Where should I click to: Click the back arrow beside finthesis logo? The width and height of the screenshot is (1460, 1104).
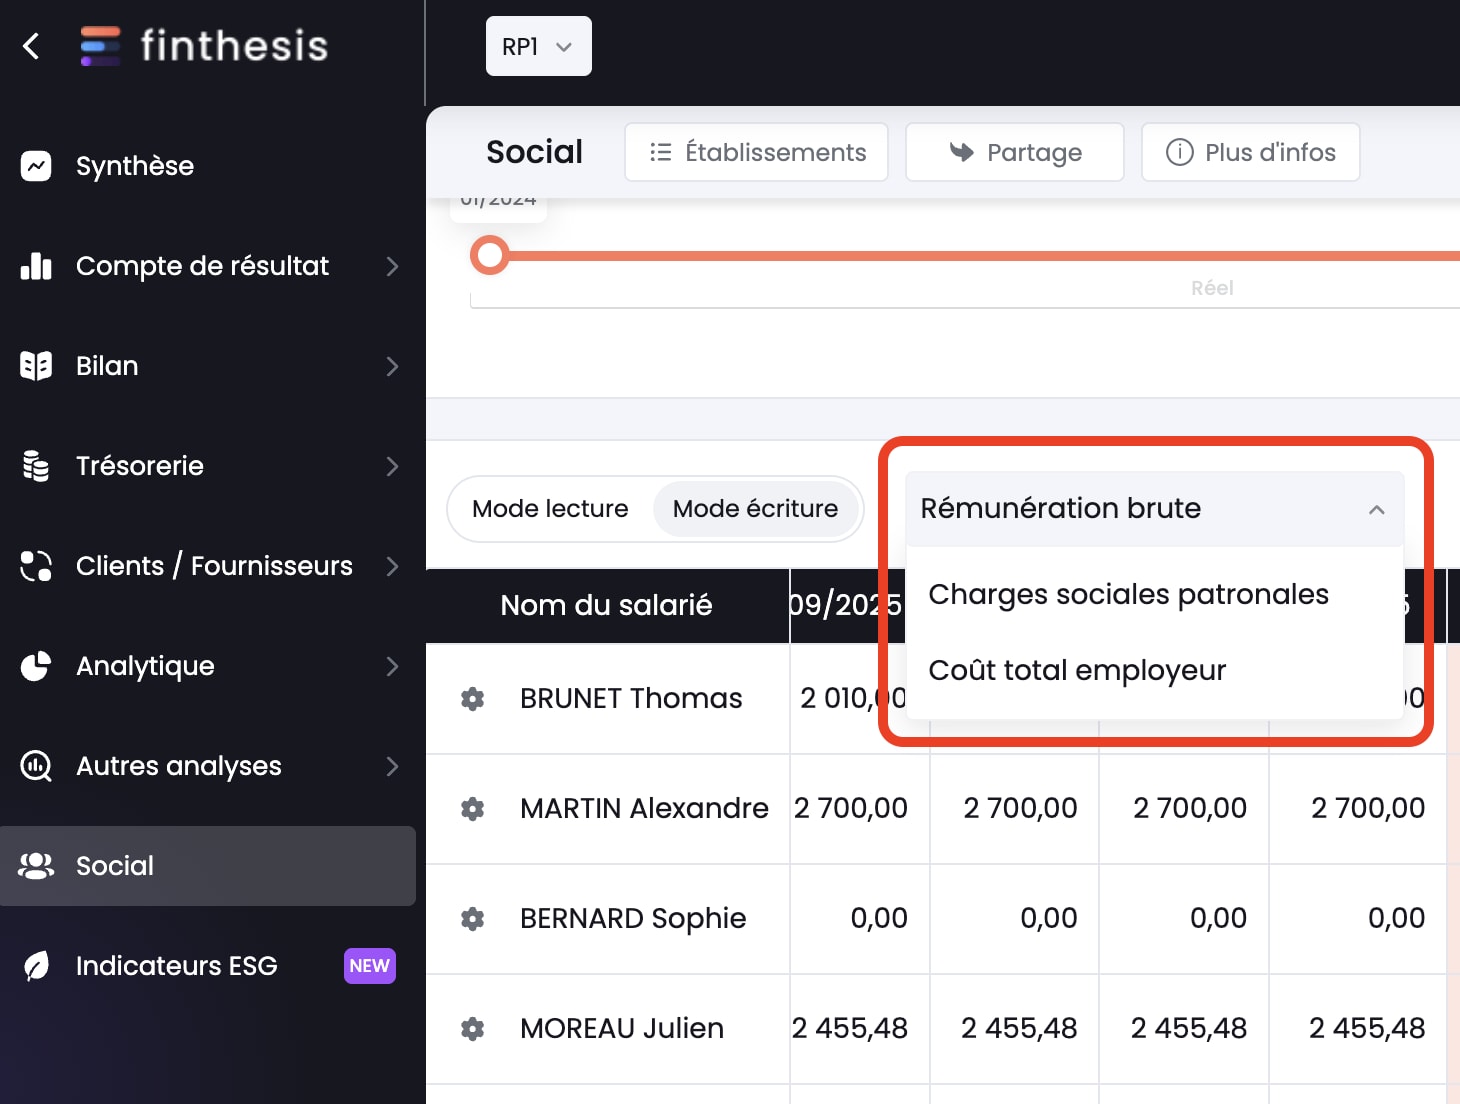tap(32, 46)
